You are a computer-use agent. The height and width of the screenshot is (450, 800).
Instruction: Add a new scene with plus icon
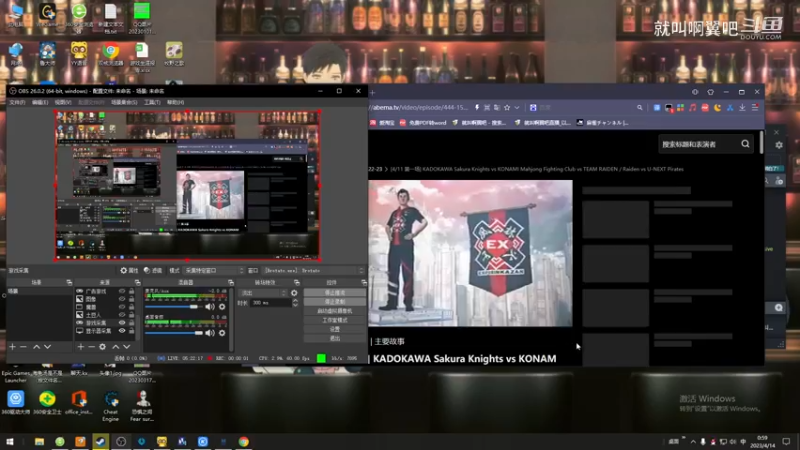tap(12, 346)
